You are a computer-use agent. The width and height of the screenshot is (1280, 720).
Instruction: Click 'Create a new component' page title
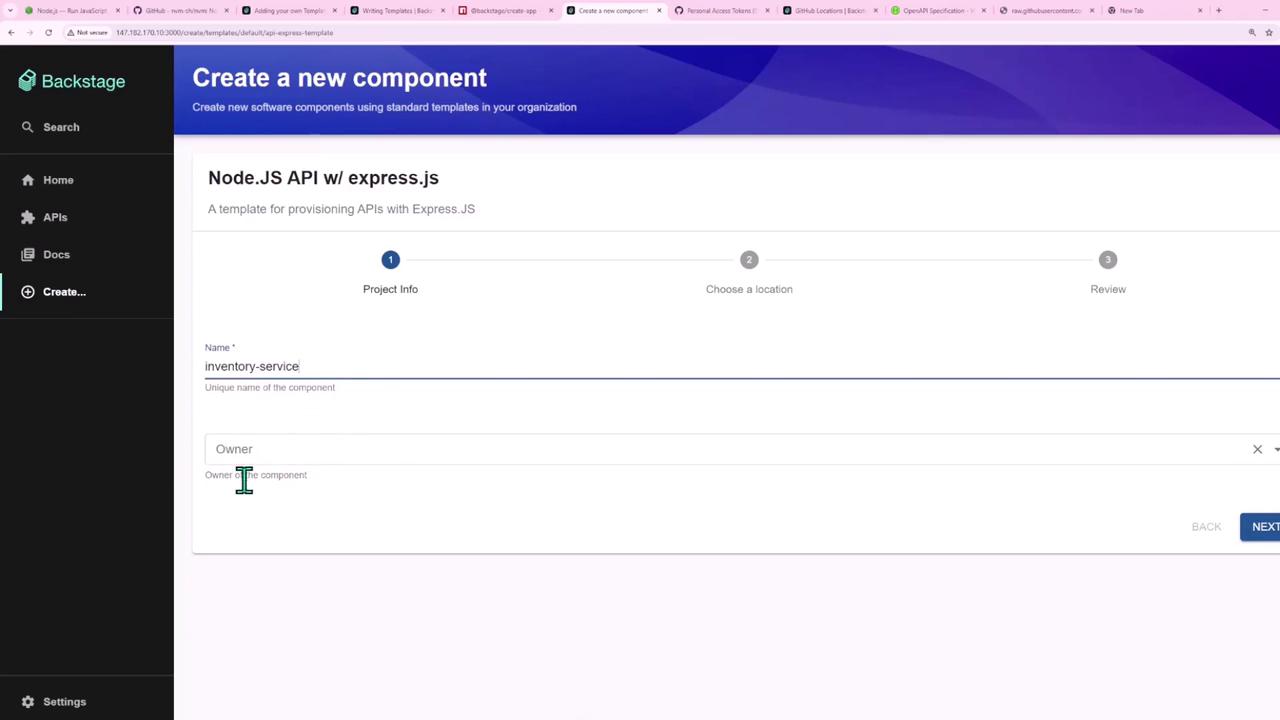pyautogui.click(x=339, y=78)
